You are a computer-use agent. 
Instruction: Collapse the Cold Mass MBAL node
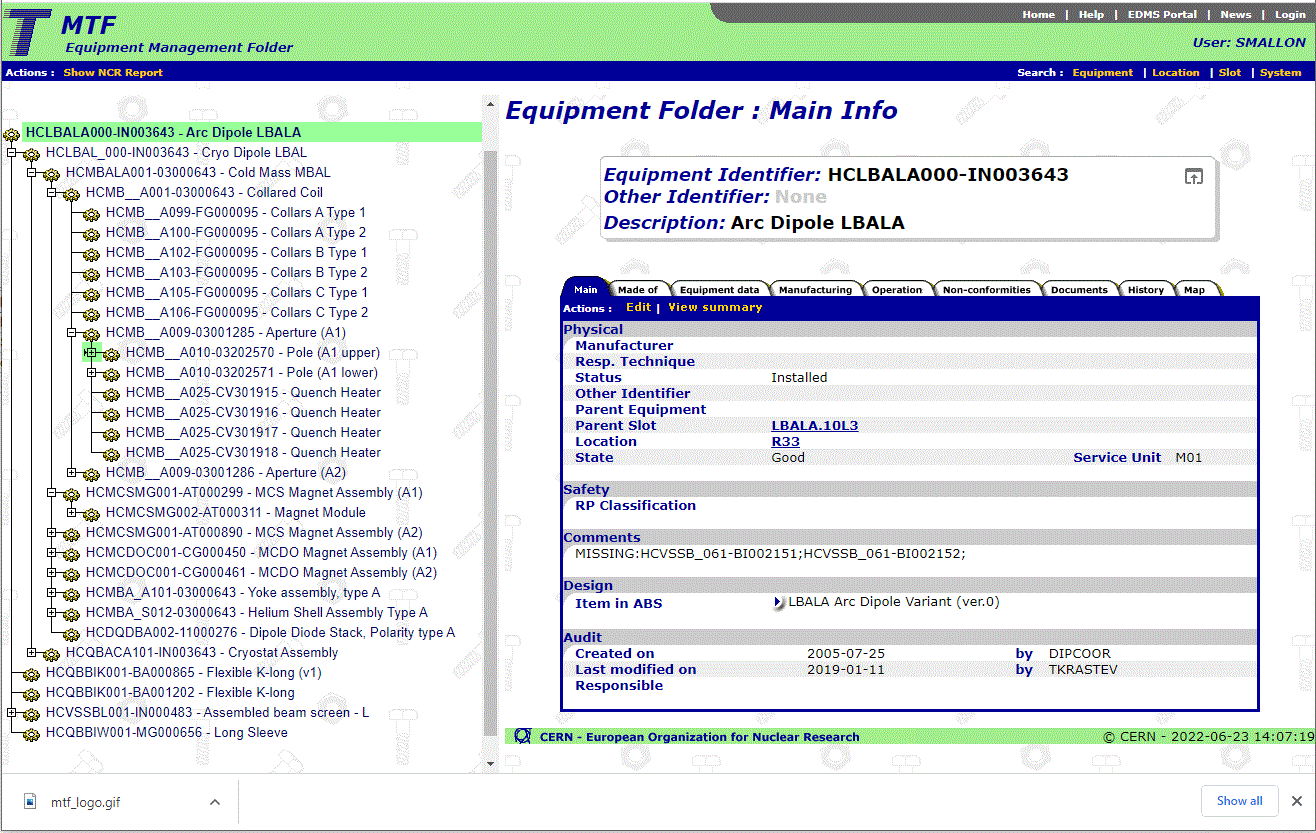tap(31, 173)
